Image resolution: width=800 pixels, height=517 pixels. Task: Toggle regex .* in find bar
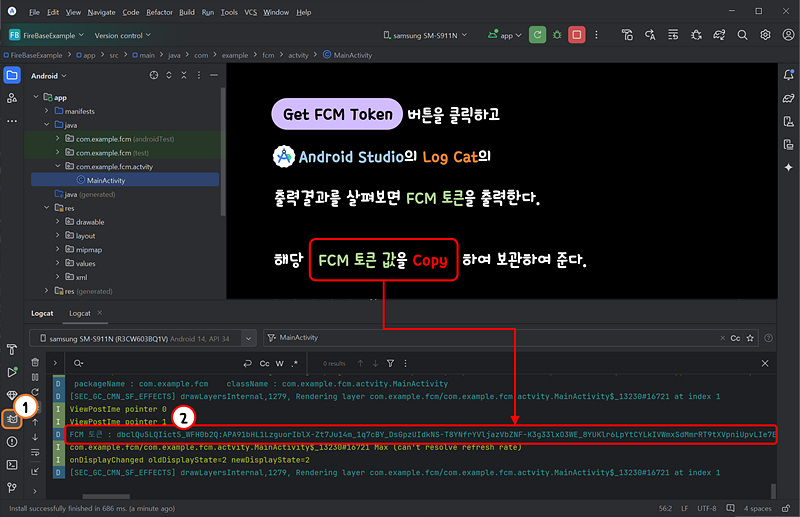[294, 363]
